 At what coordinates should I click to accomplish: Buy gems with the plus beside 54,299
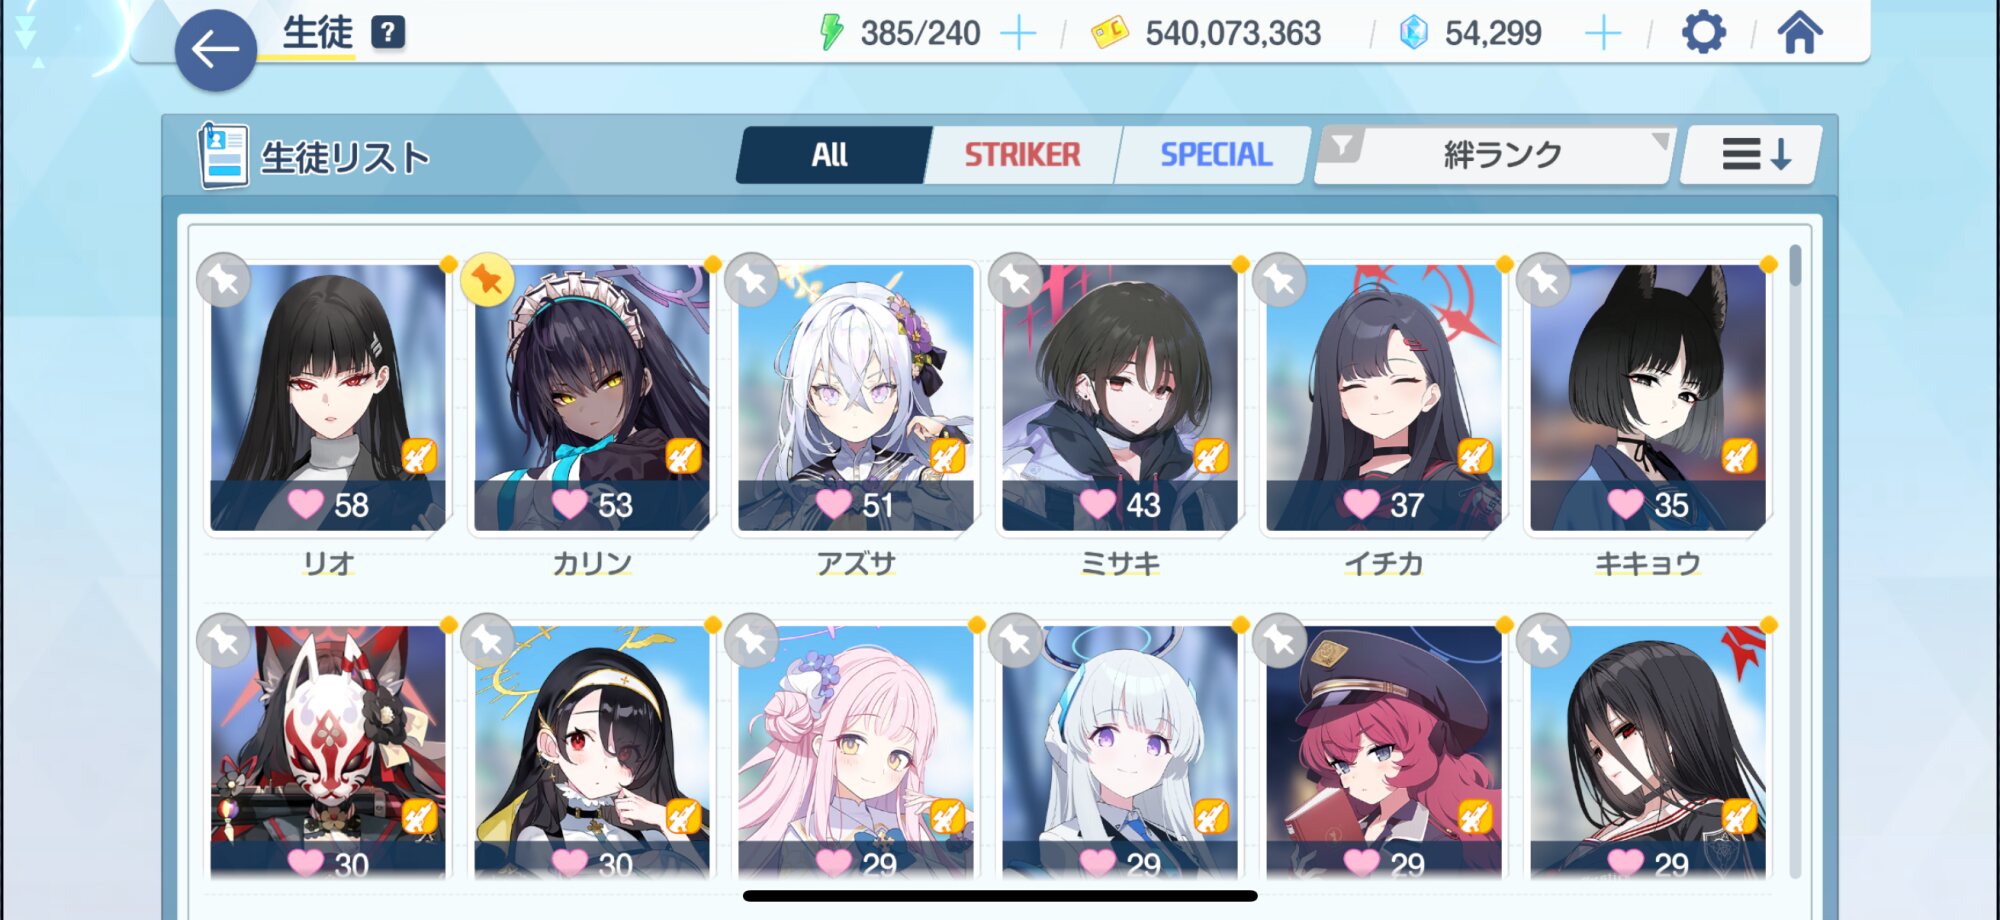tap(1603, 34)
